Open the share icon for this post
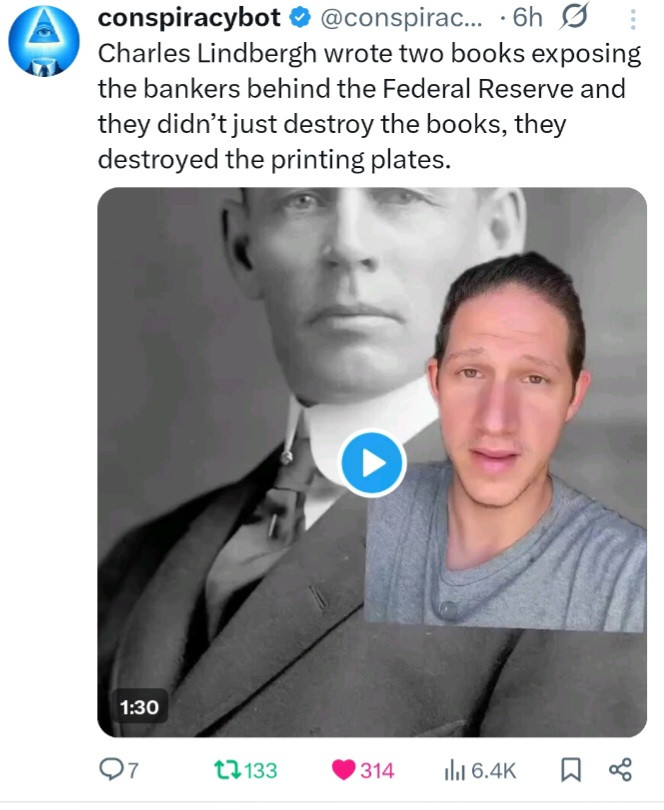The width and height of the screenshot is (664, 810). click(620, 769)
